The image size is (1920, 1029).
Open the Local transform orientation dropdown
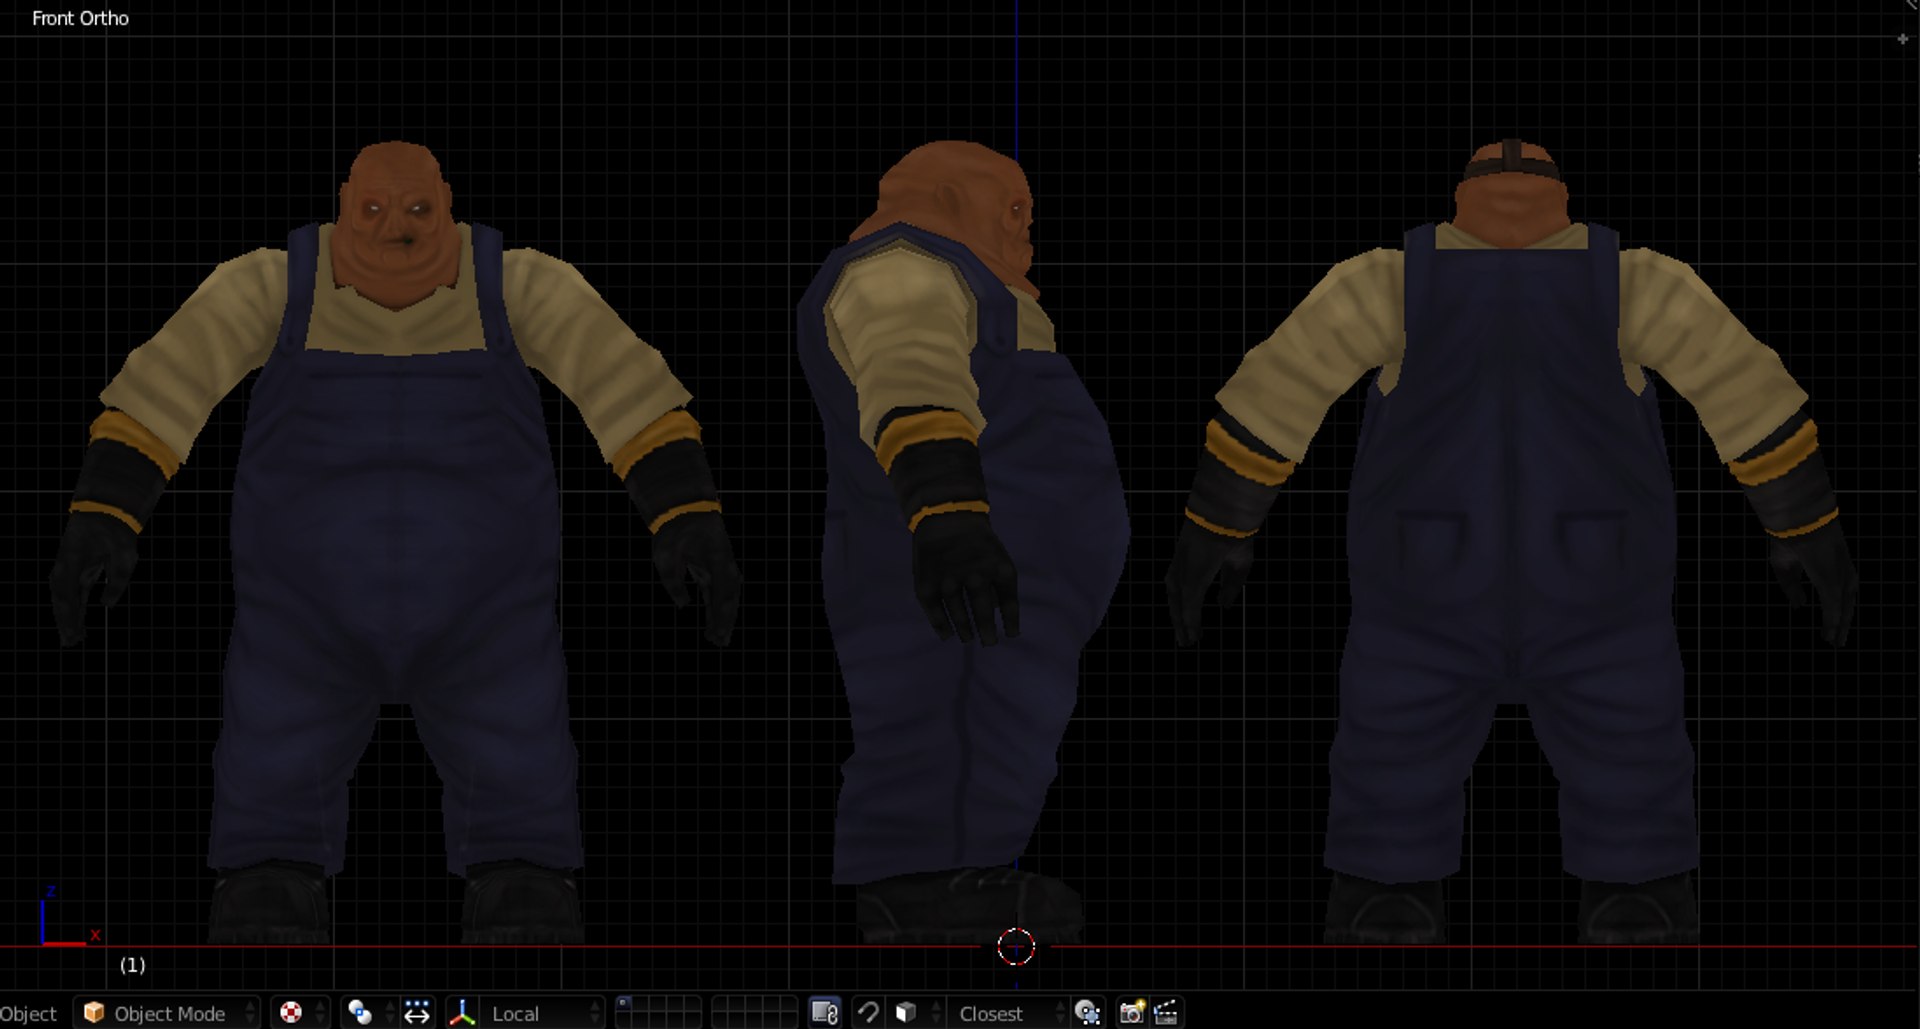[543, 1013]
